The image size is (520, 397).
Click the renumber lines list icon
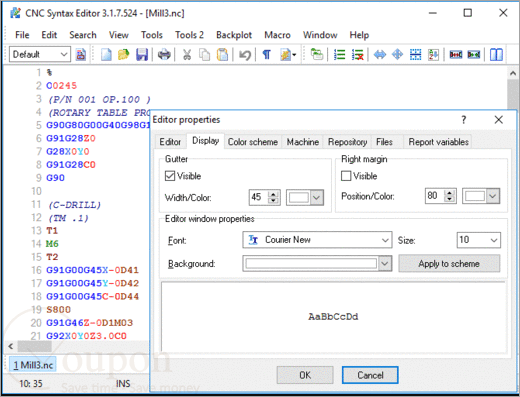[x=339, y=54]
